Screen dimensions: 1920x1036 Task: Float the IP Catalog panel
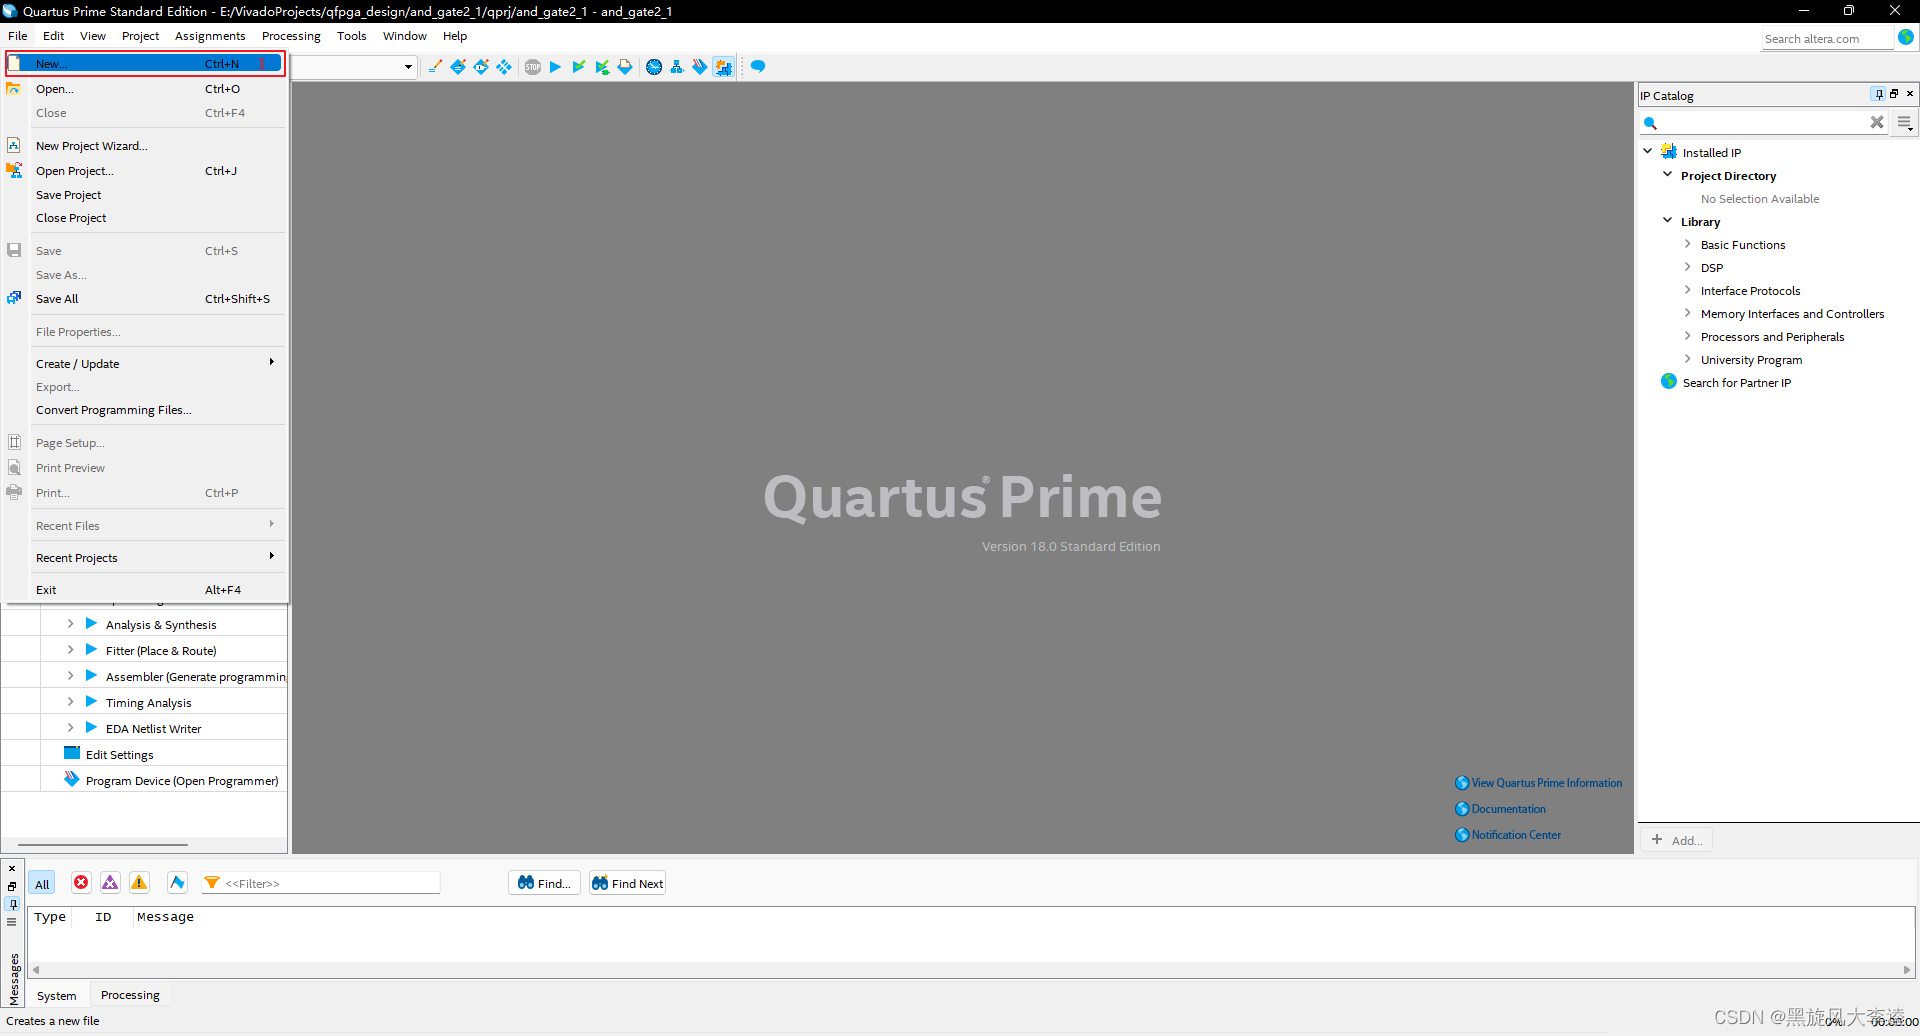click(x=1894, y=94)
